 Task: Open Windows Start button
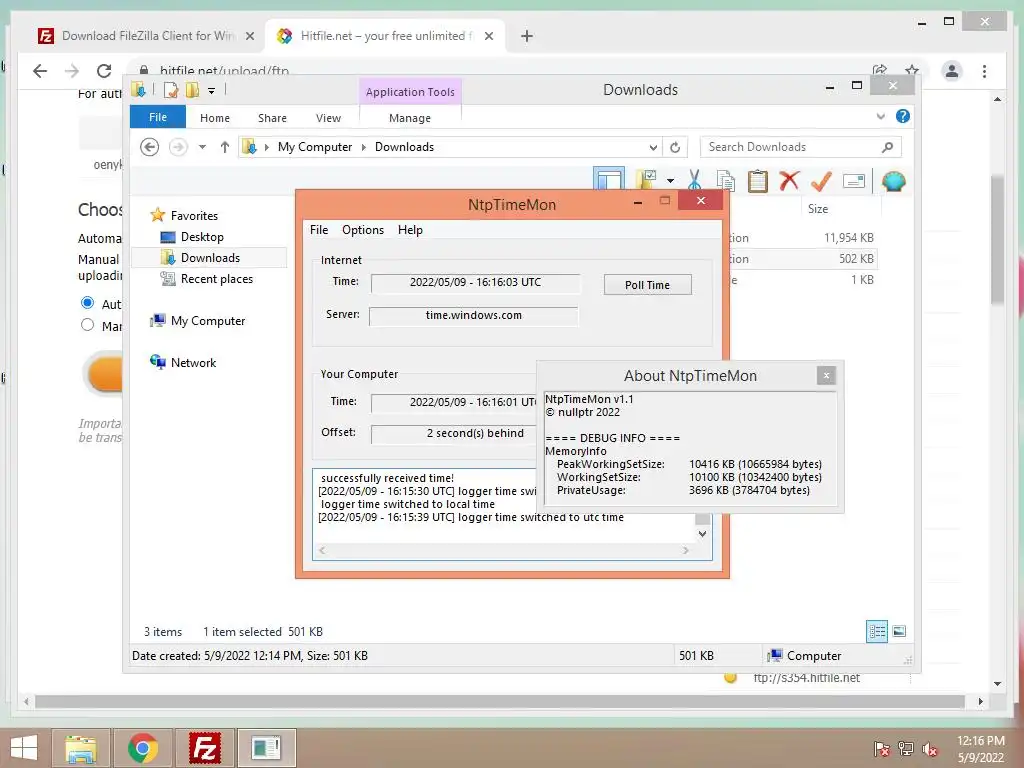[24, 748]
